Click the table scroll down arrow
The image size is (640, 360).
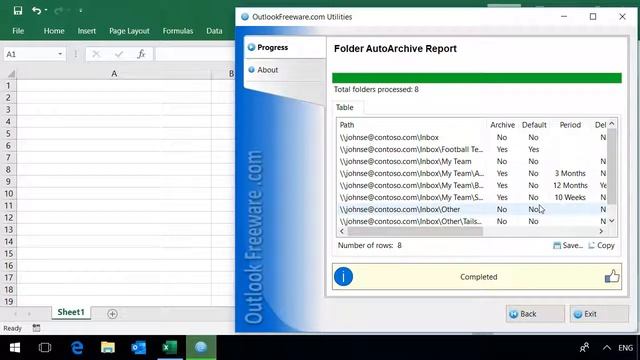pos(611,221)
